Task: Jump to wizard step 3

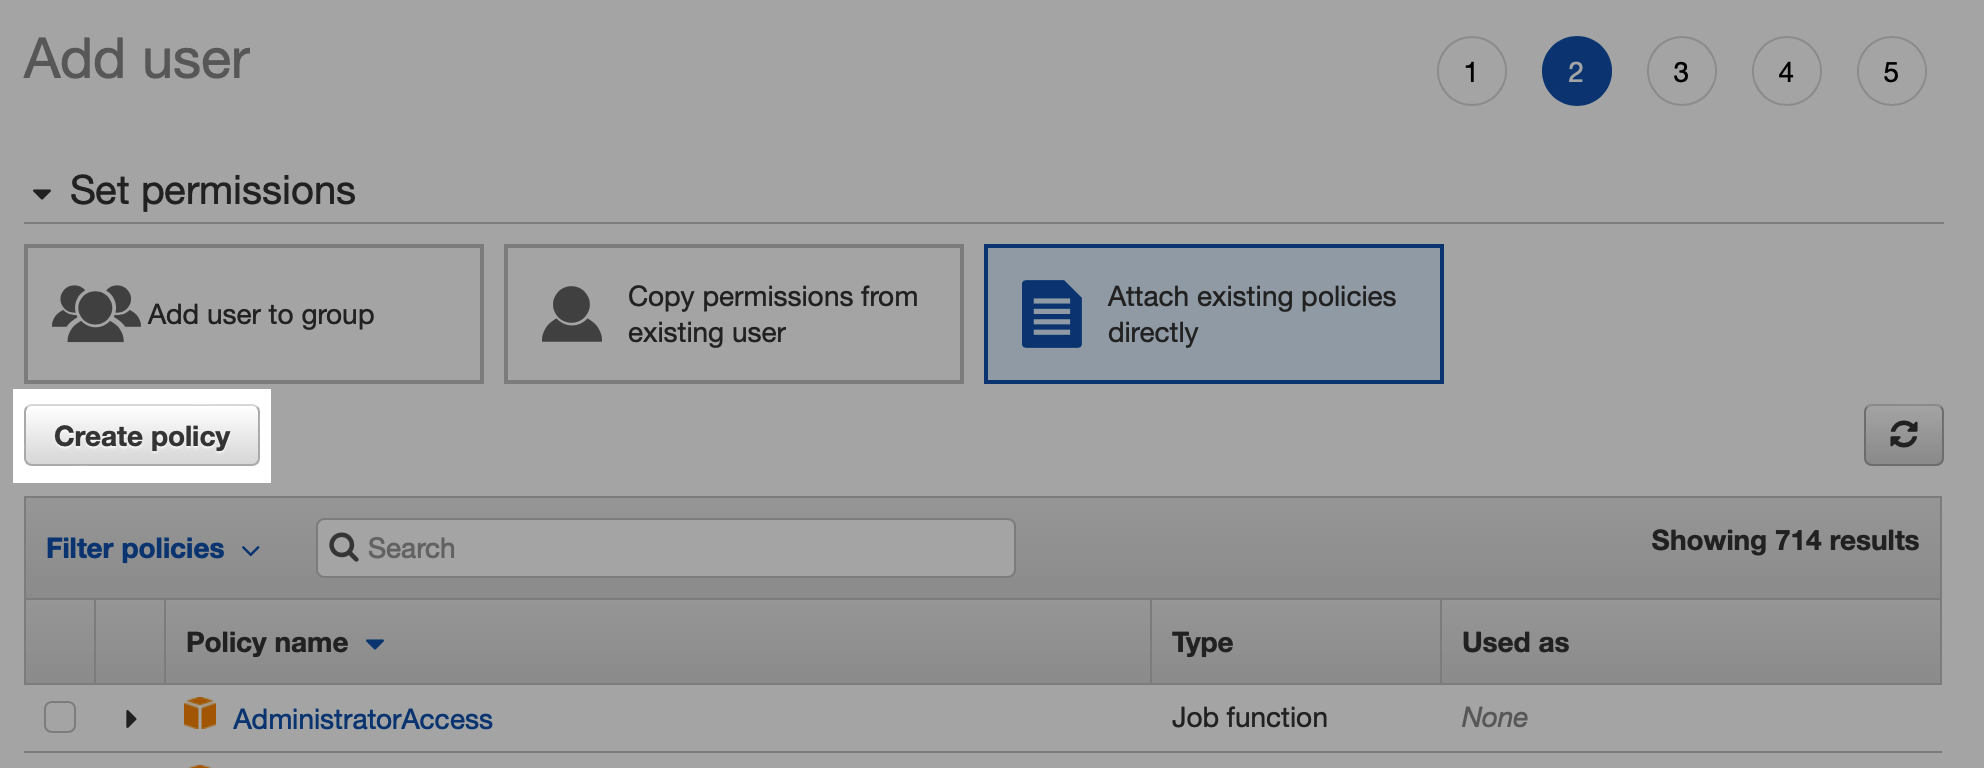Action: pyautogui.click(x=1681, y=72)
